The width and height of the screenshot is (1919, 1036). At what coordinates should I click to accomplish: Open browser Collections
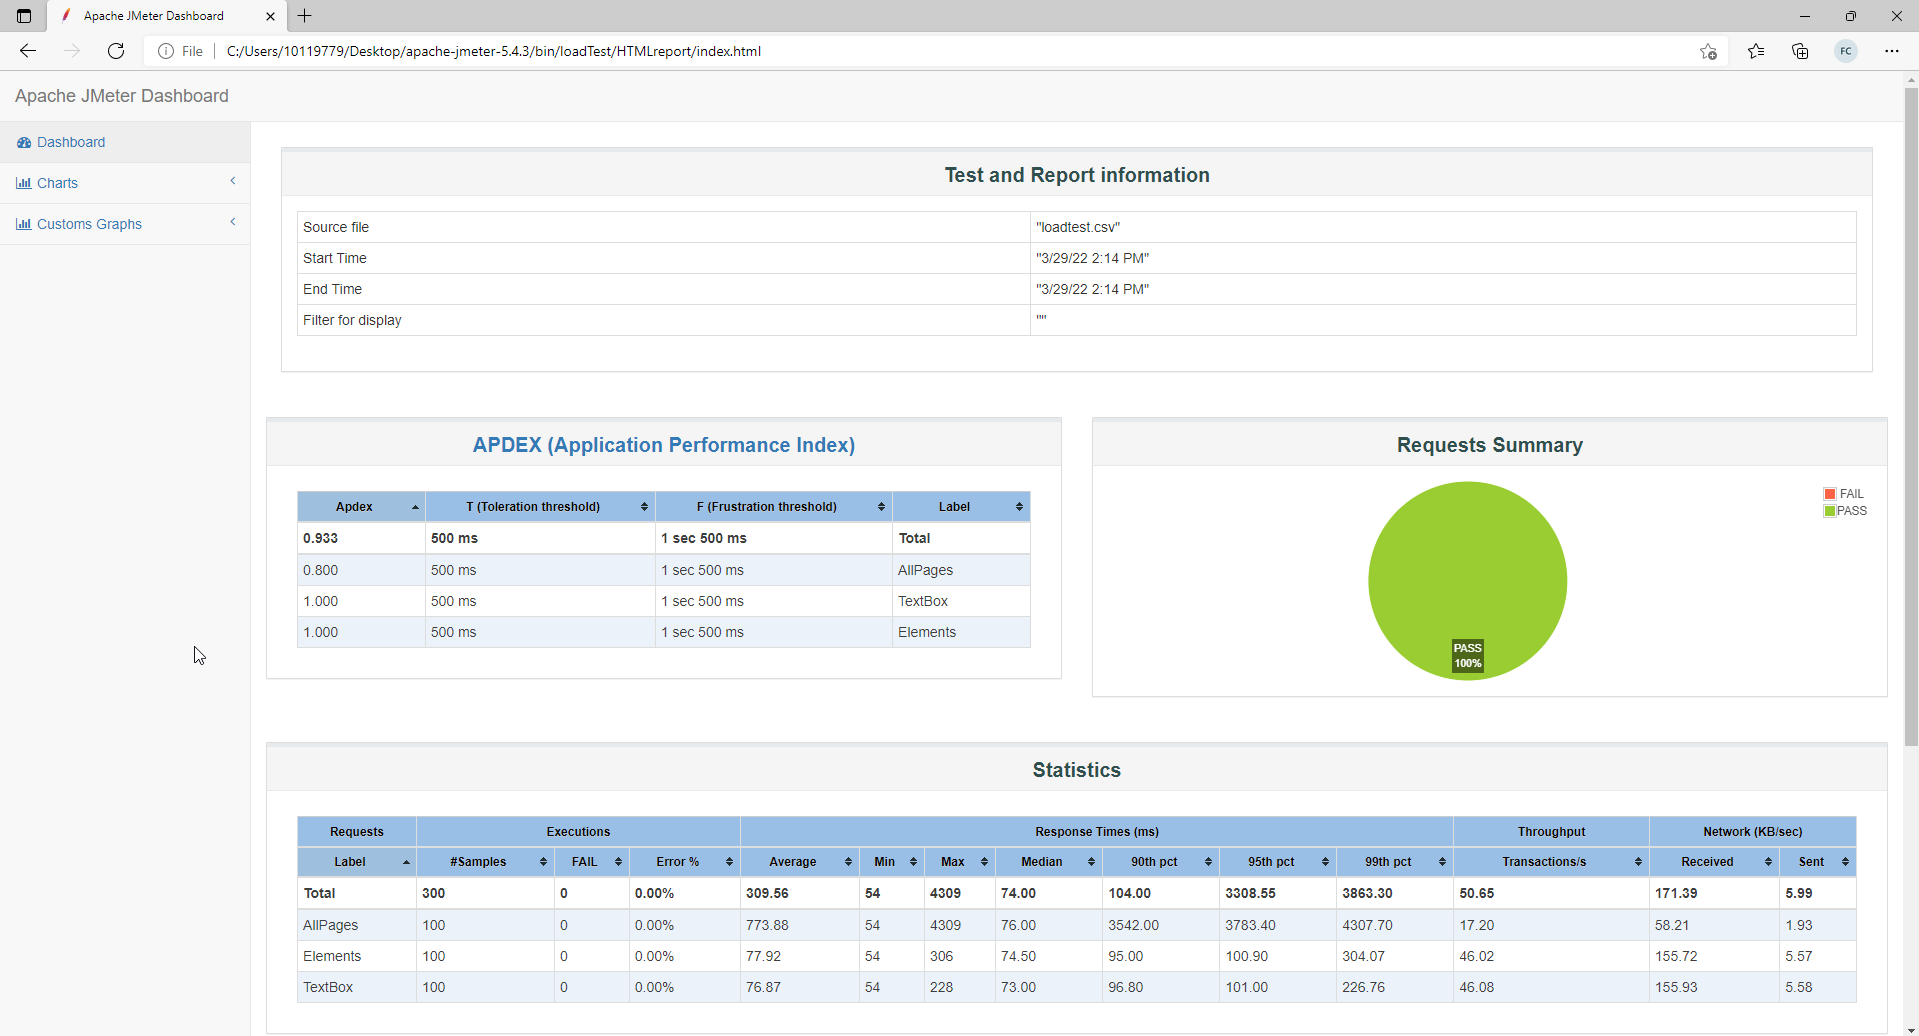click(x=1800, y=51)
